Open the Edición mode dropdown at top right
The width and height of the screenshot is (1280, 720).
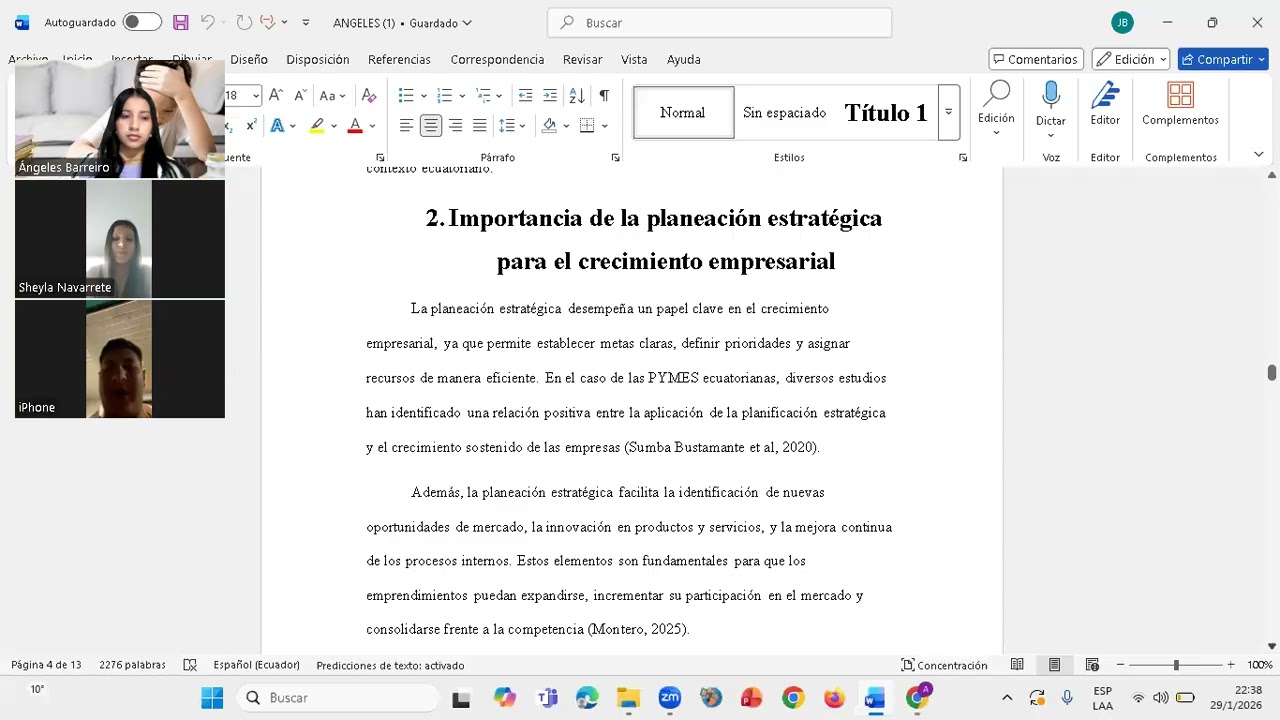coord(1131,59)
